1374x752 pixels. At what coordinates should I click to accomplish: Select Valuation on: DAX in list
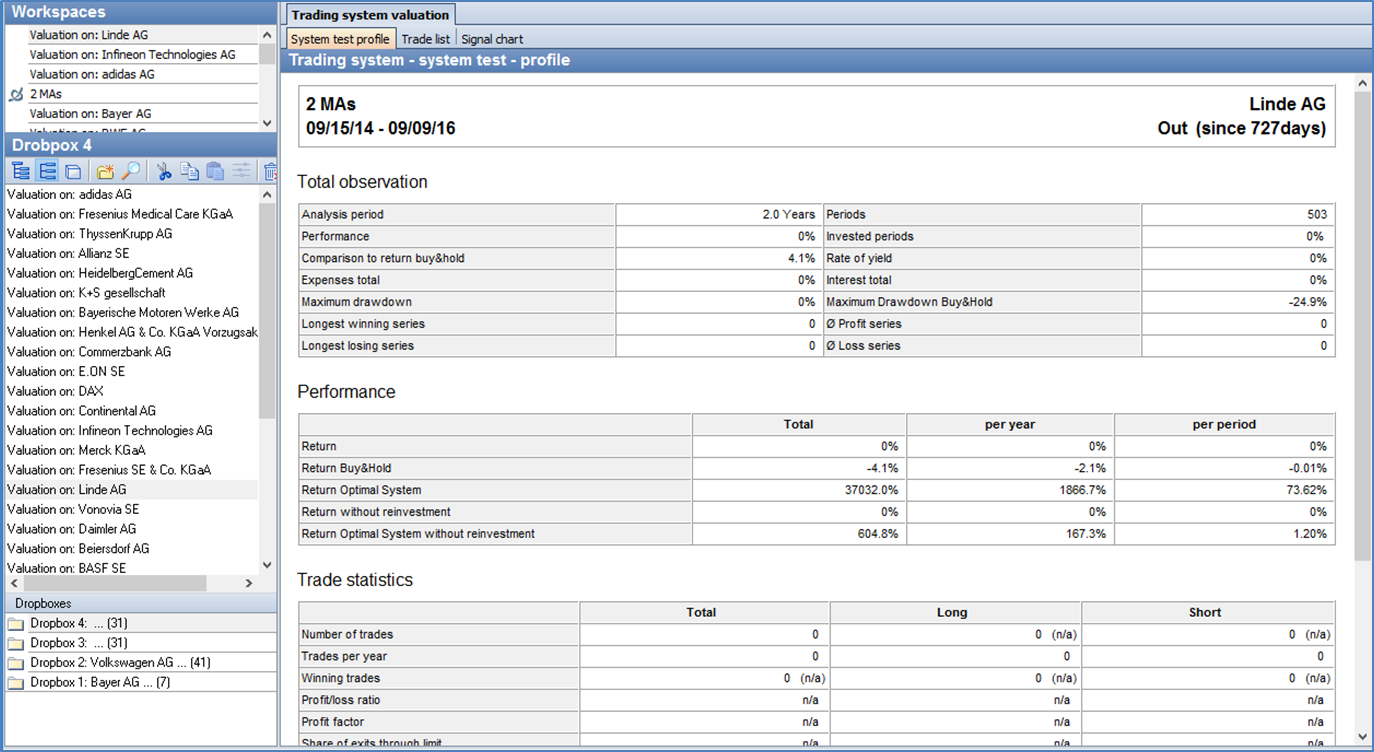point(55,391)
